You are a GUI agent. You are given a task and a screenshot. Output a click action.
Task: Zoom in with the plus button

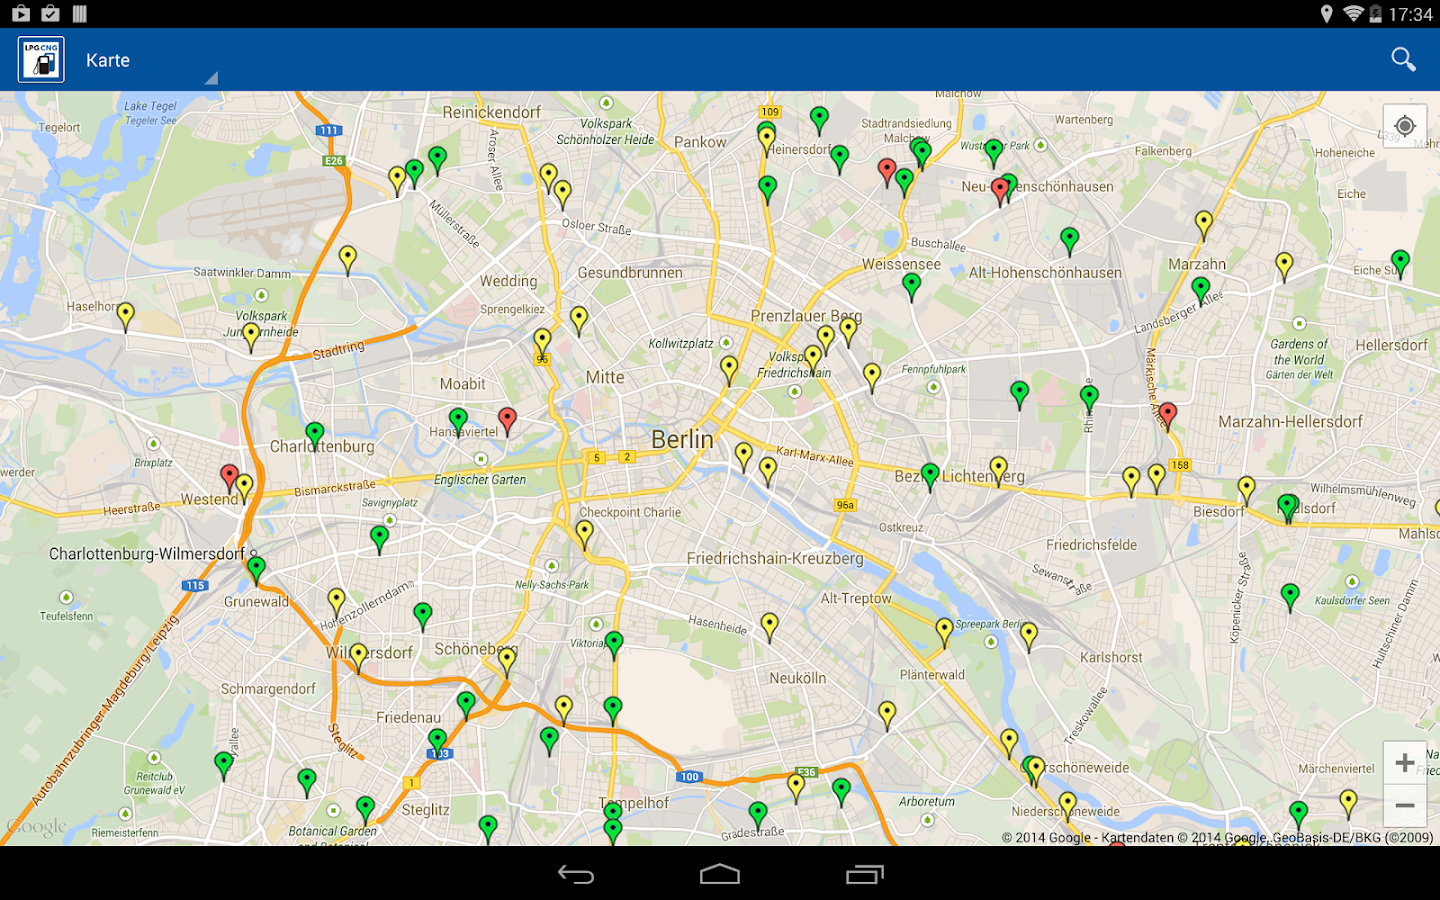[x=1404, y=762]
